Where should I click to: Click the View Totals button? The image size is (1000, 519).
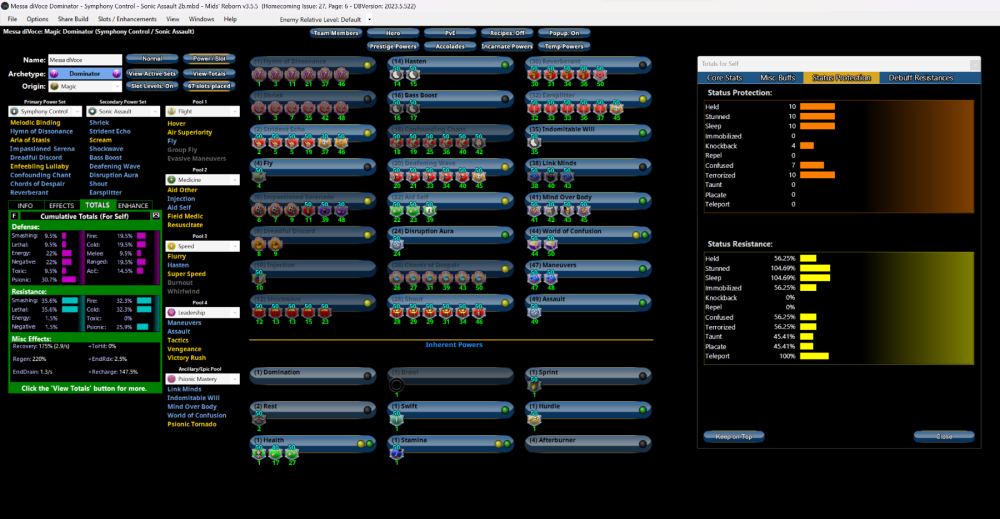pyautogui.click(x=210, y=74)
